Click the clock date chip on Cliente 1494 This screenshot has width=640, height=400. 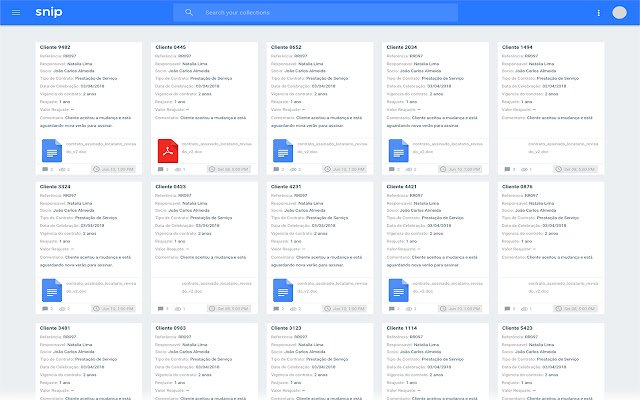[x=576, y=169]
